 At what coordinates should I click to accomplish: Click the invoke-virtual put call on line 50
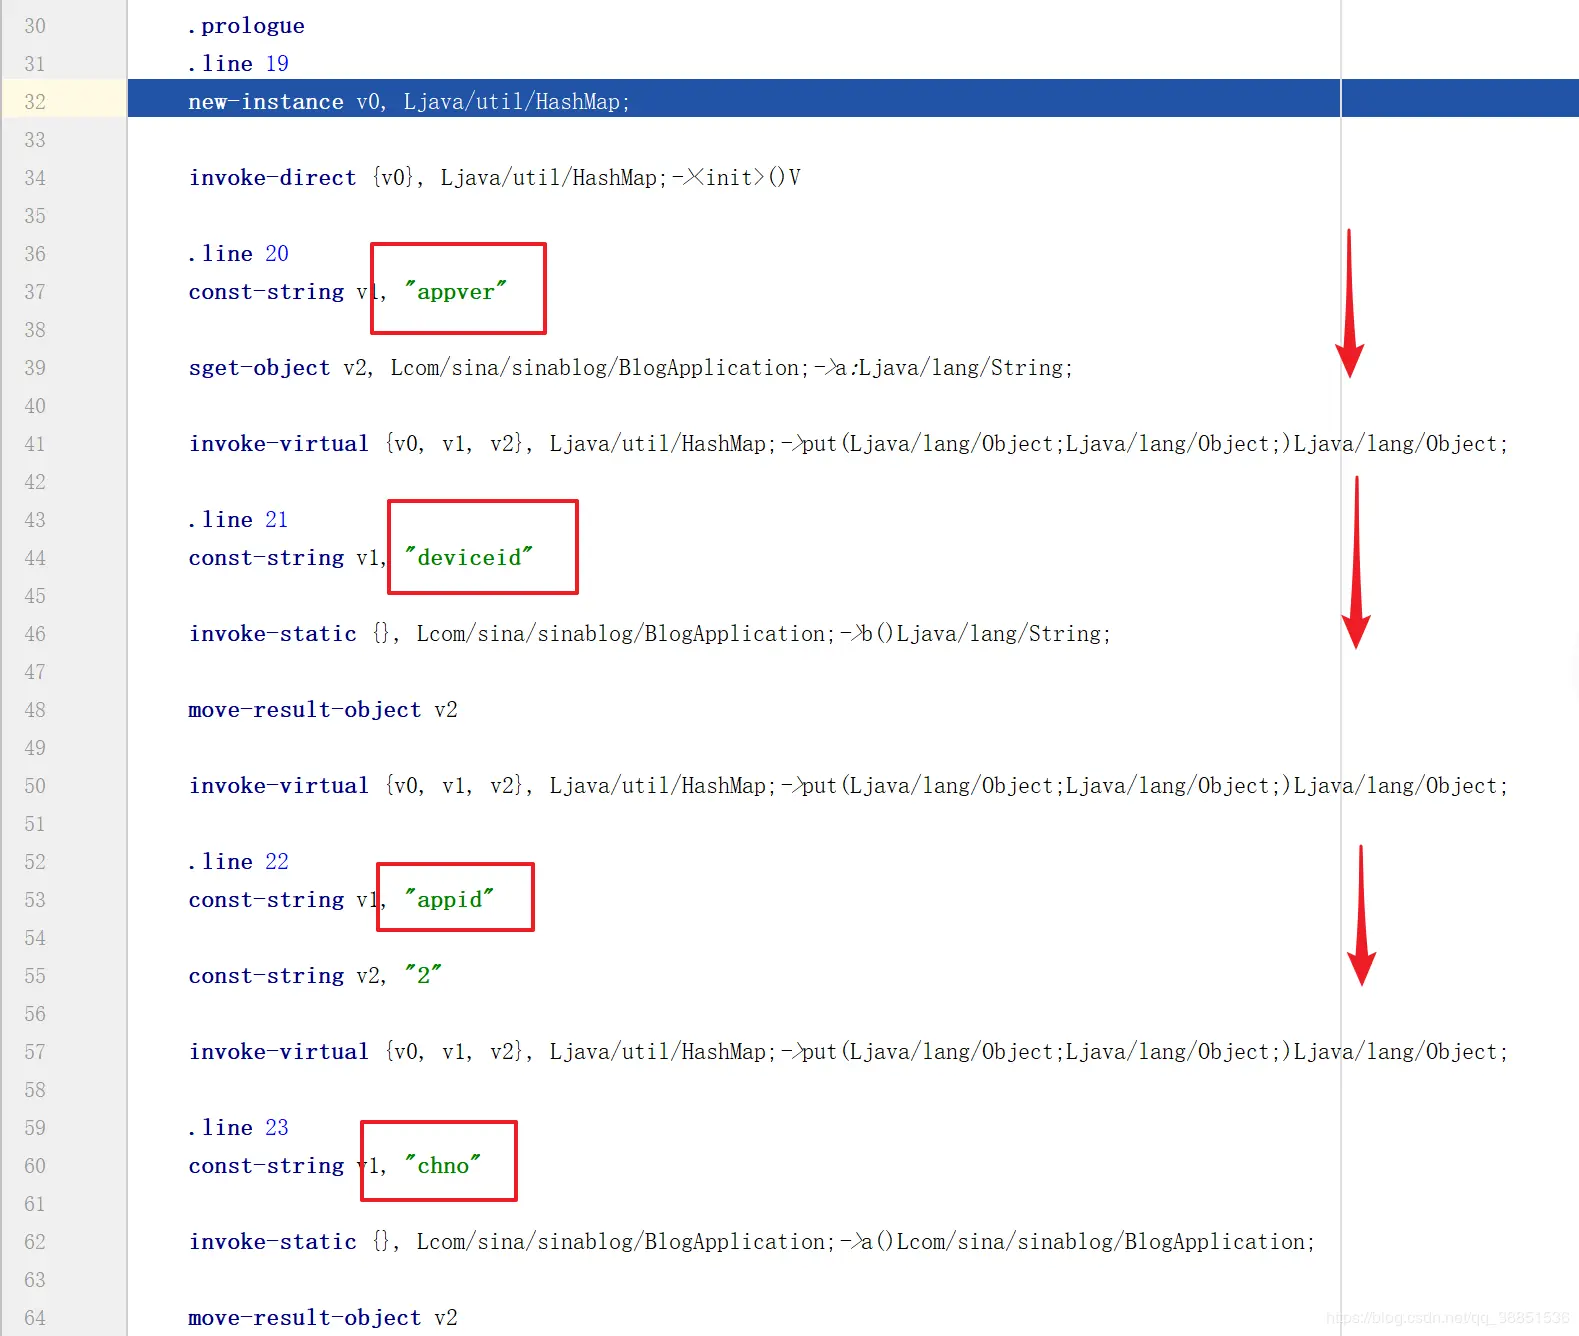click(x=848, y=785)
